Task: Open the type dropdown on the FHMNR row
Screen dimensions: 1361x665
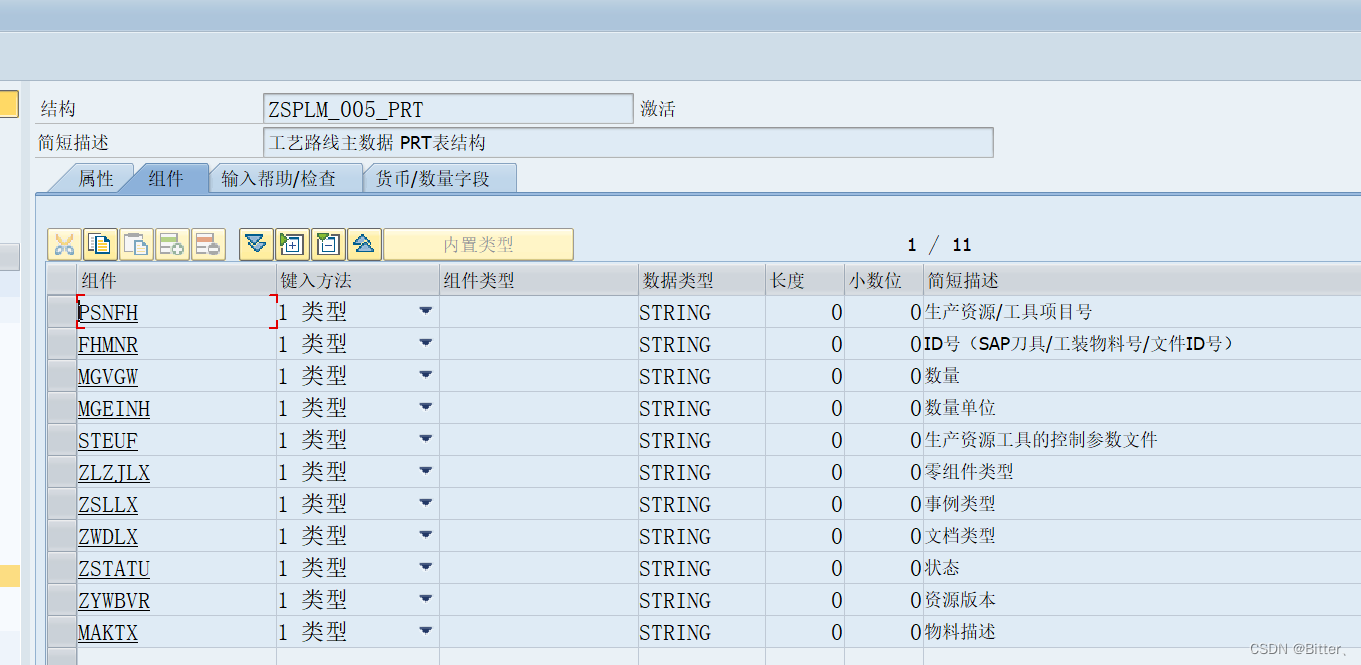Action: 426,343
